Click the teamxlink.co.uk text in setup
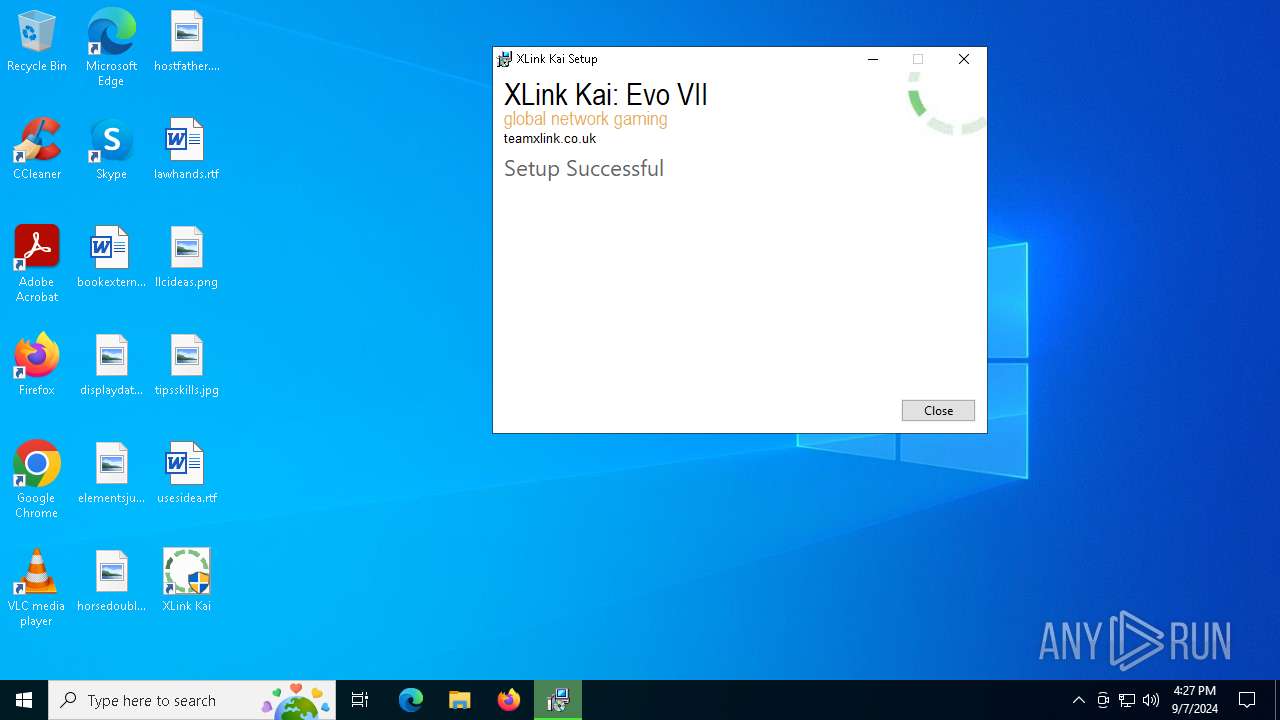Image resolution: width=1280 pixels, height=720 pixels. point(550,139)
